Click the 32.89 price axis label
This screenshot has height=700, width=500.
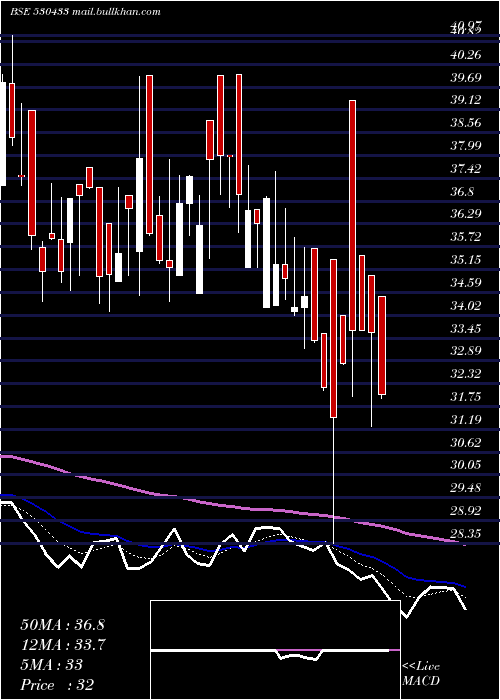[466, 351]
